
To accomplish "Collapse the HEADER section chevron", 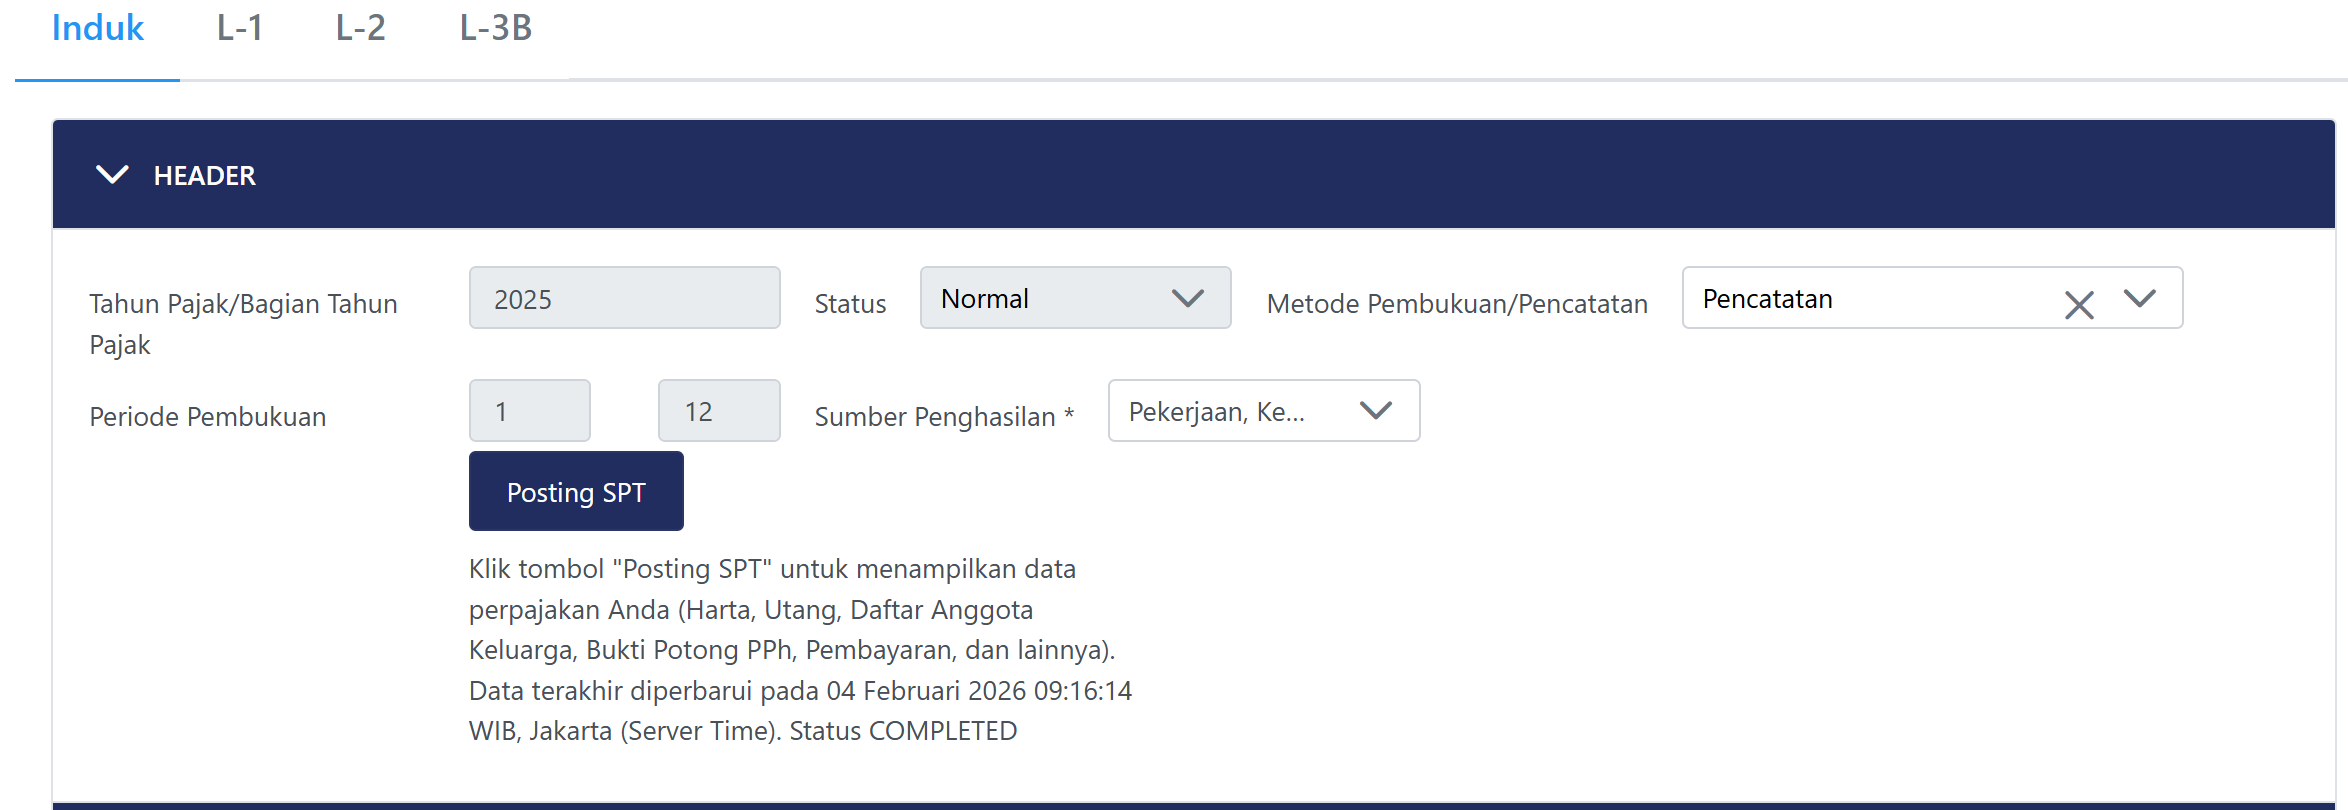I will click(112, 175).
